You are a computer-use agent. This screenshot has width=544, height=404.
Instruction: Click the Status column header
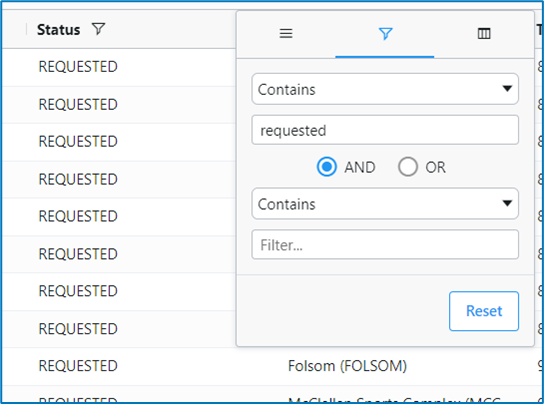pos(59,30)
